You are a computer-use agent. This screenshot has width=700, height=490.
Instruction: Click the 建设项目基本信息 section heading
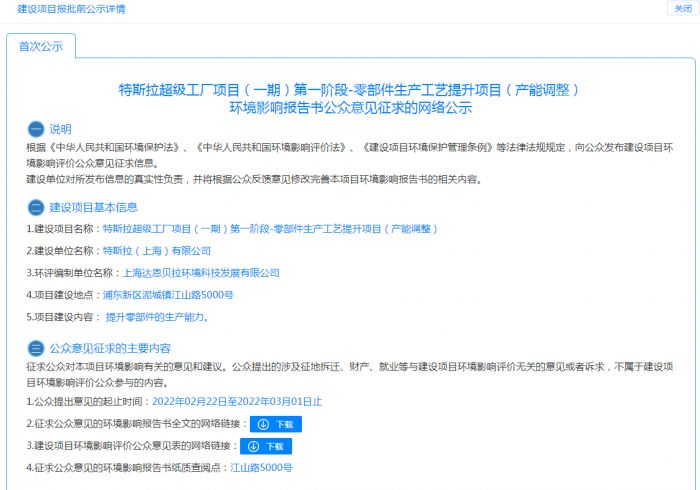point(94,208)
